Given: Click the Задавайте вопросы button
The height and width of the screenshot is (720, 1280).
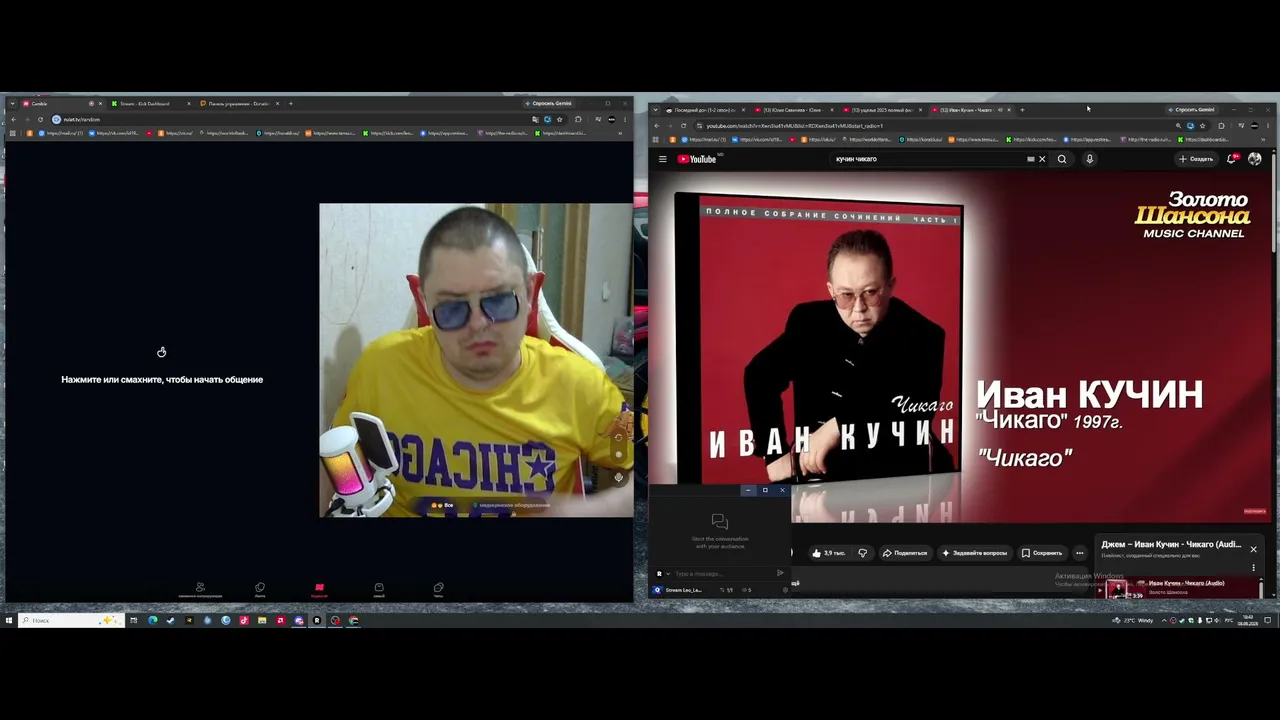Looking at the screenshot, I should tap(975, 553).
